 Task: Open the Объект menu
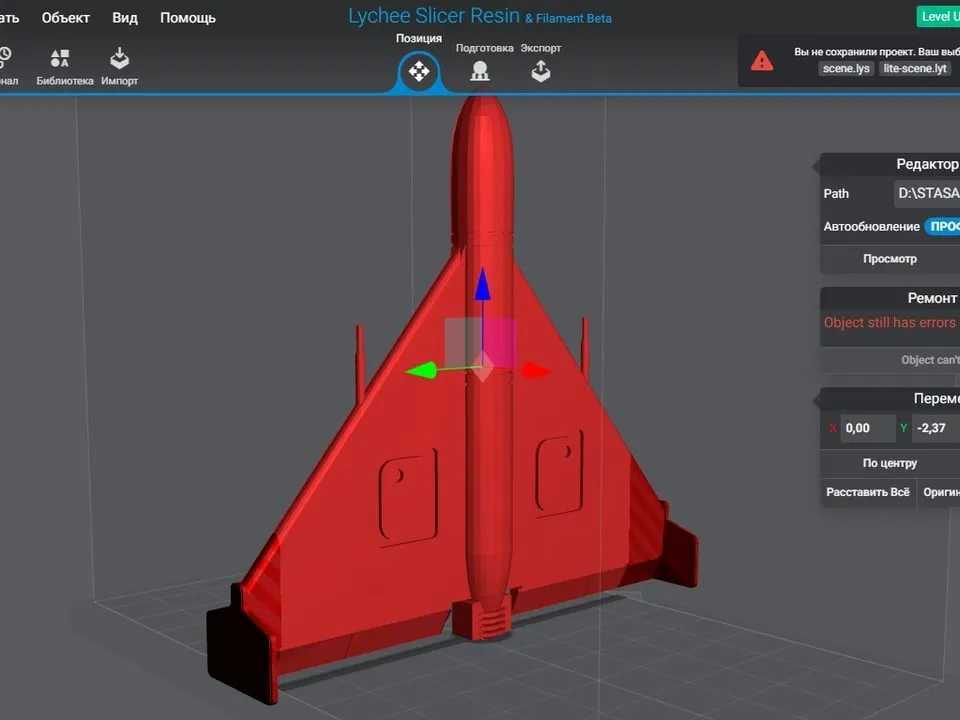(65, 17)
